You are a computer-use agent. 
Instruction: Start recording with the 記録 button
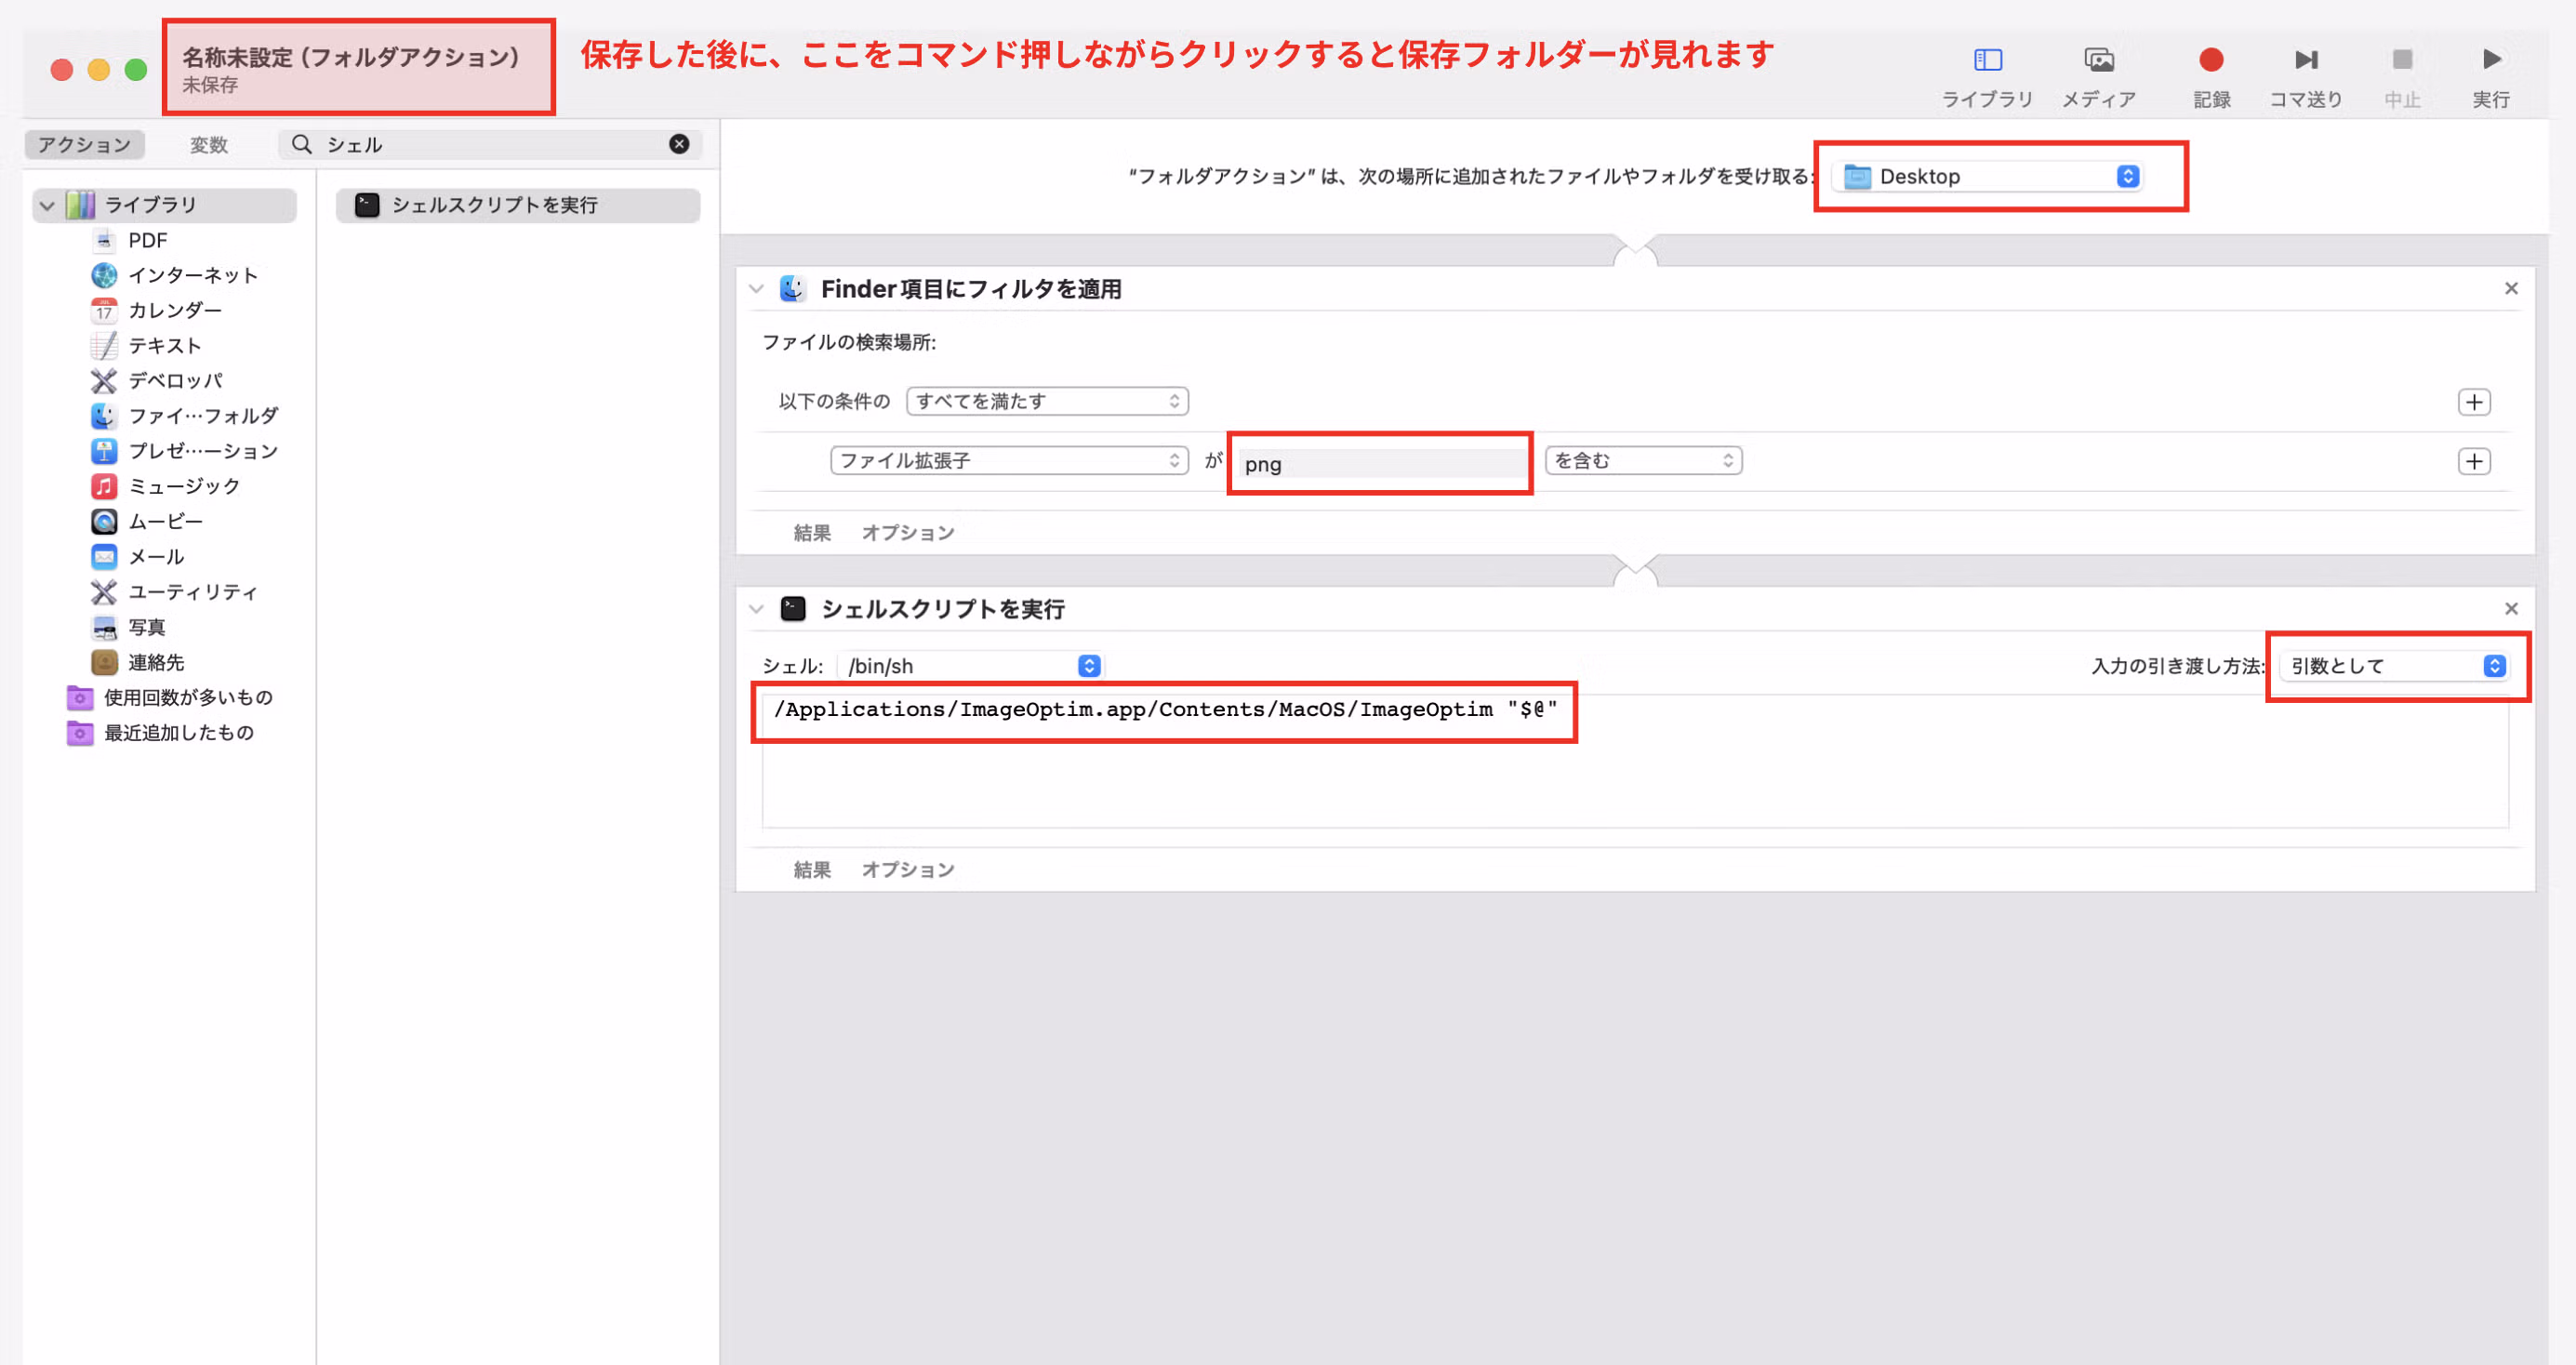(x=2211, y=76)
